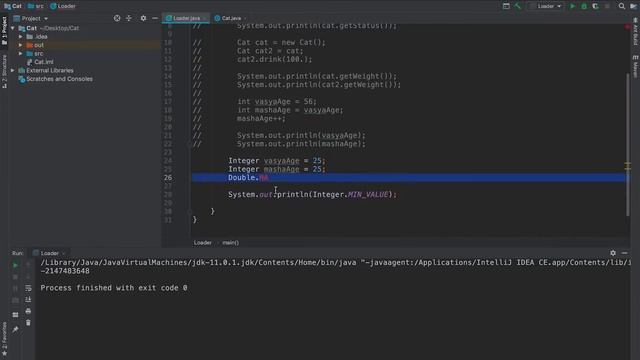Click the dump threads camera icon
Screen dimensions: 640x360
[x=16, y=300]
